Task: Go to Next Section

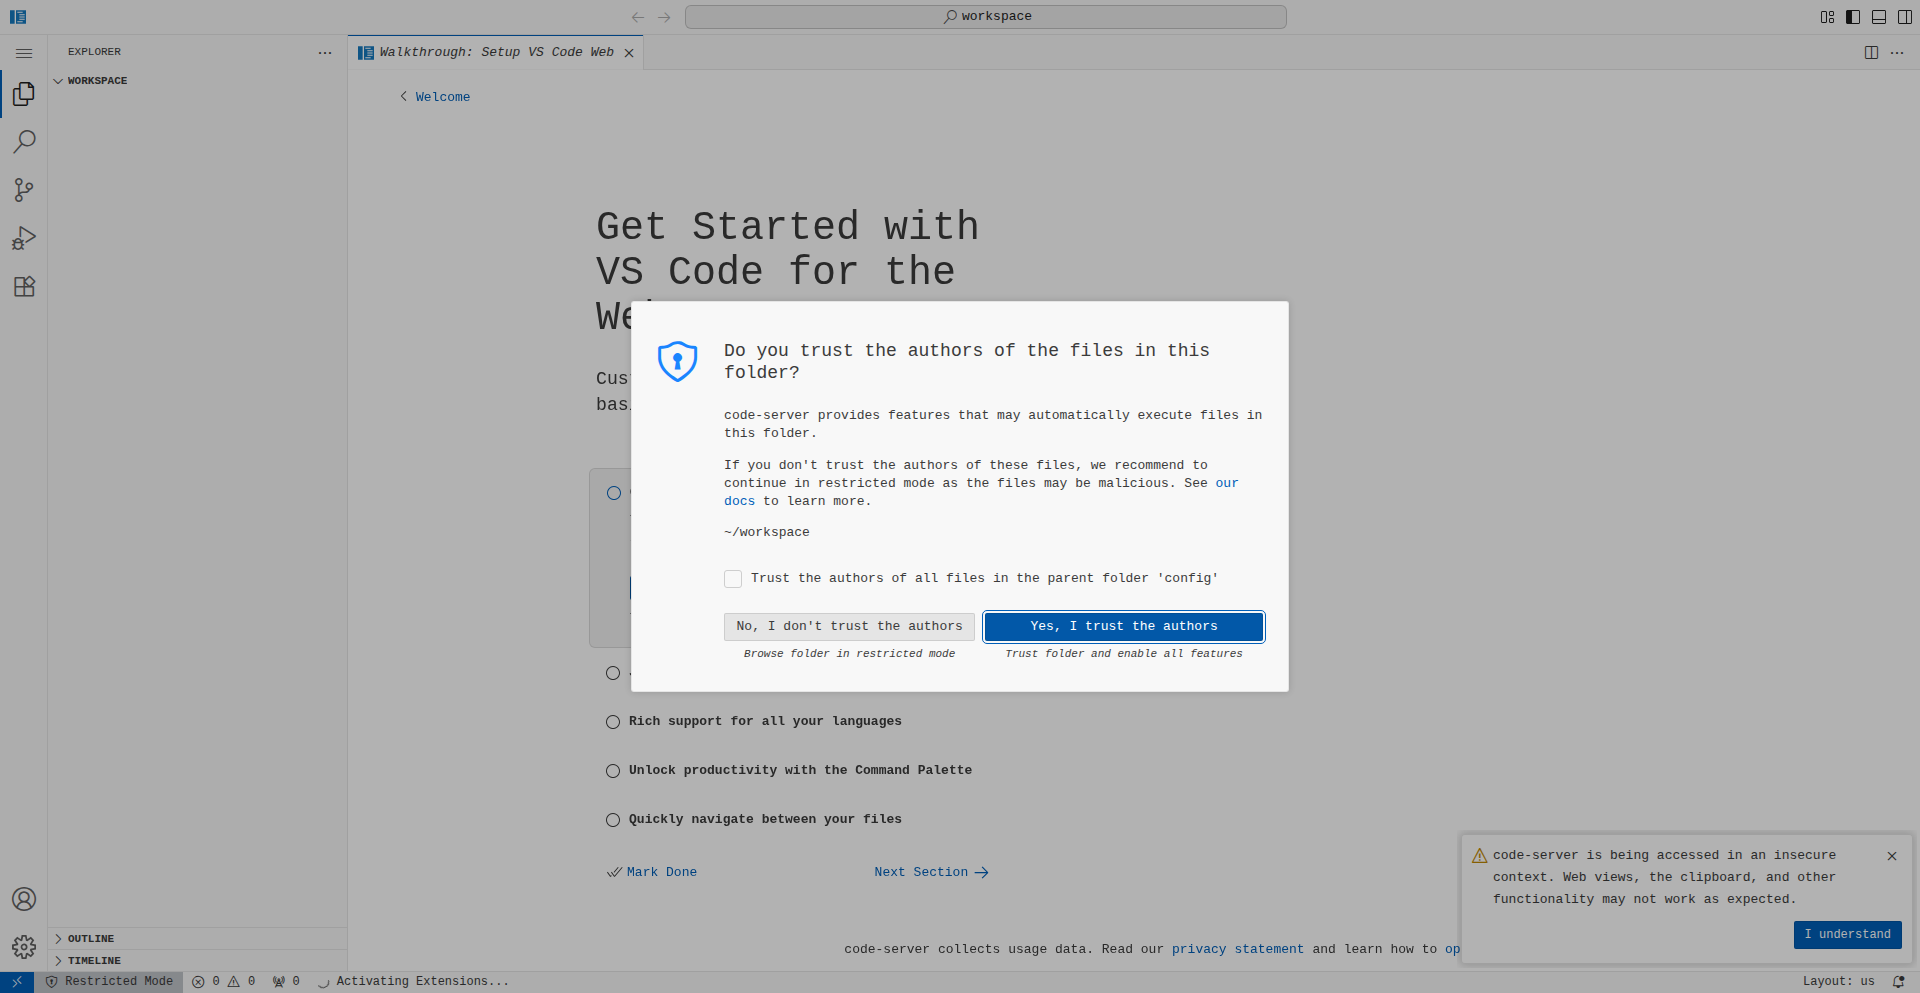Action: pos(931,873)
